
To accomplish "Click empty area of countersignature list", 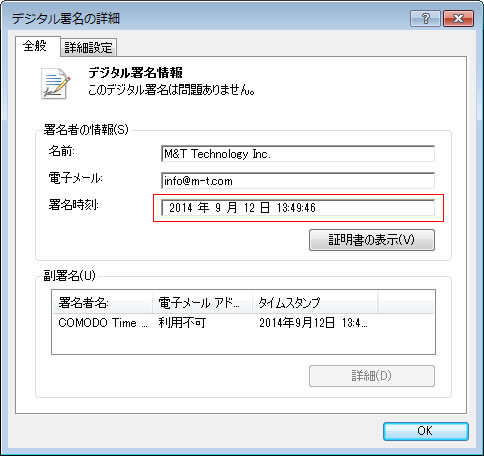I will 243,342.
